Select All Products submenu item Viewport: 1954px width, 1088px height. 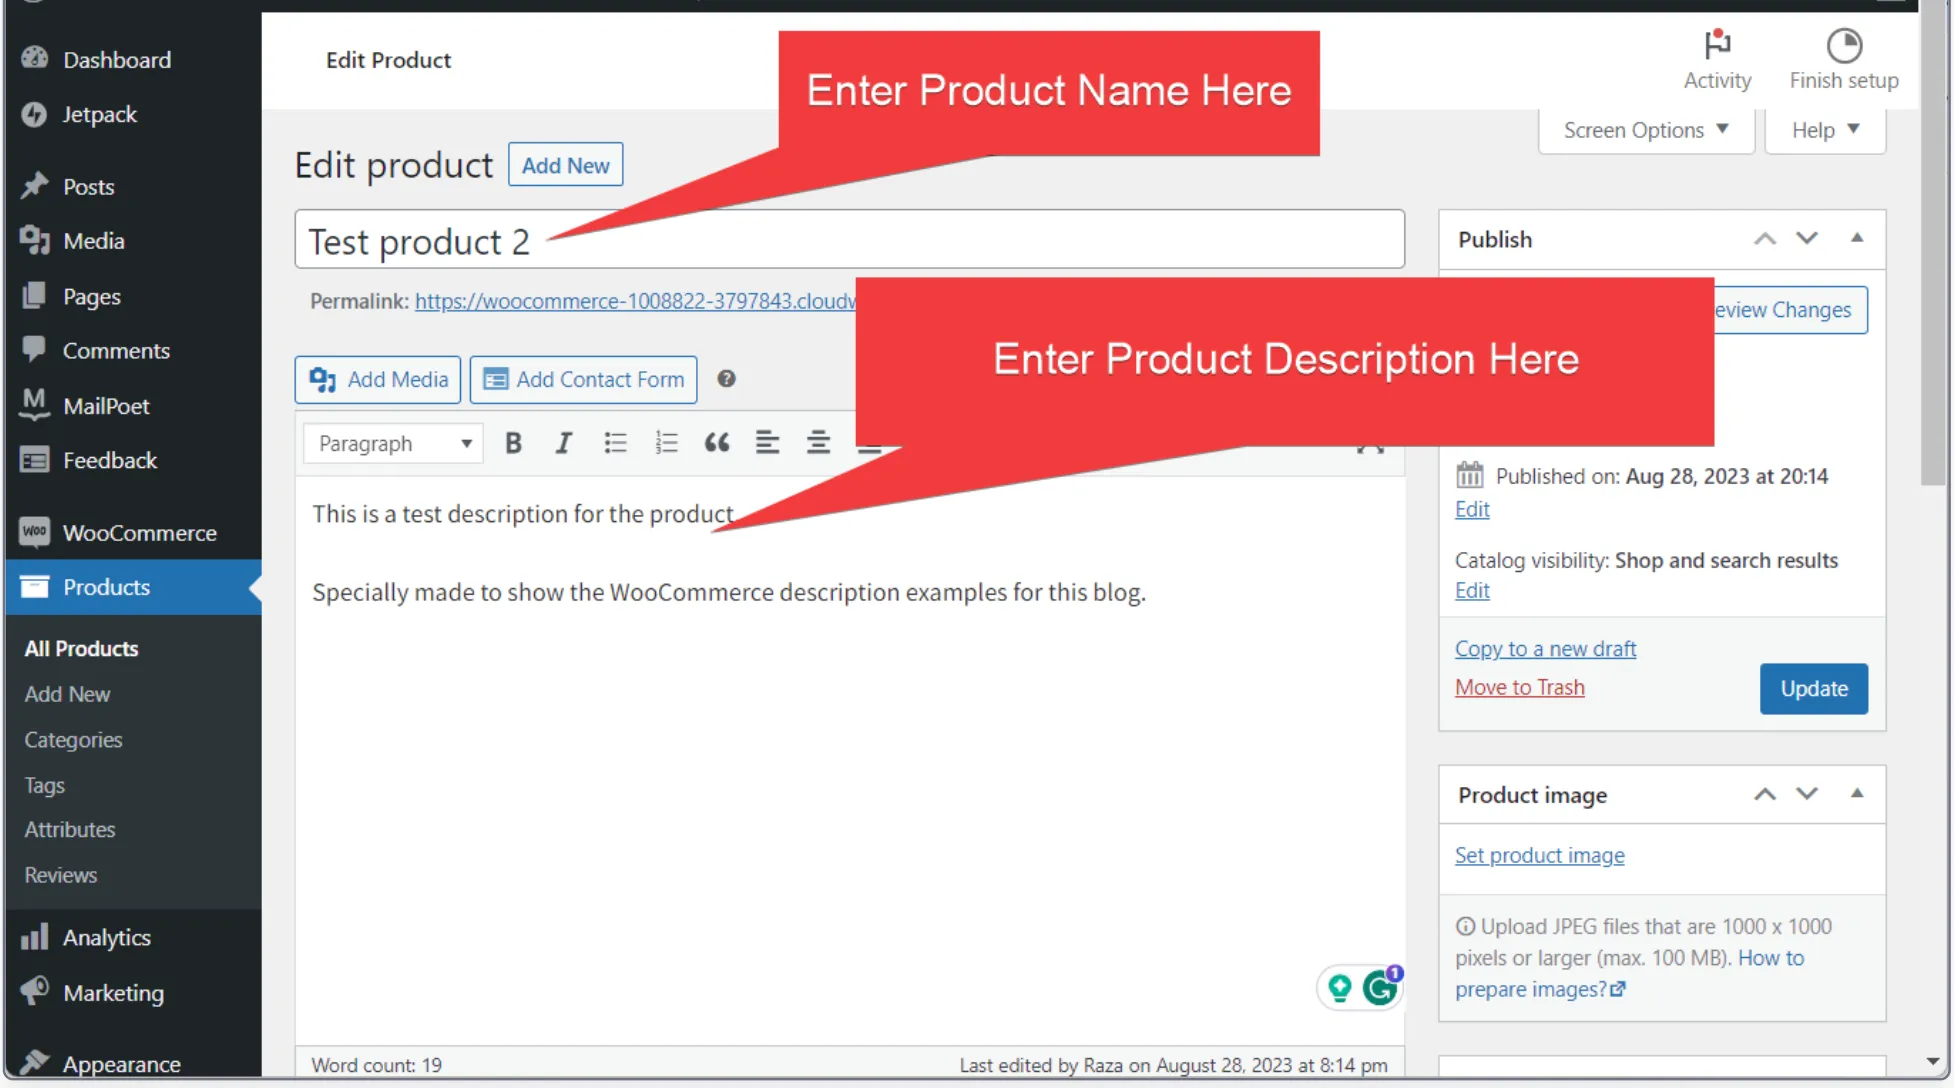pyautogui.click(x=81, y=648)
